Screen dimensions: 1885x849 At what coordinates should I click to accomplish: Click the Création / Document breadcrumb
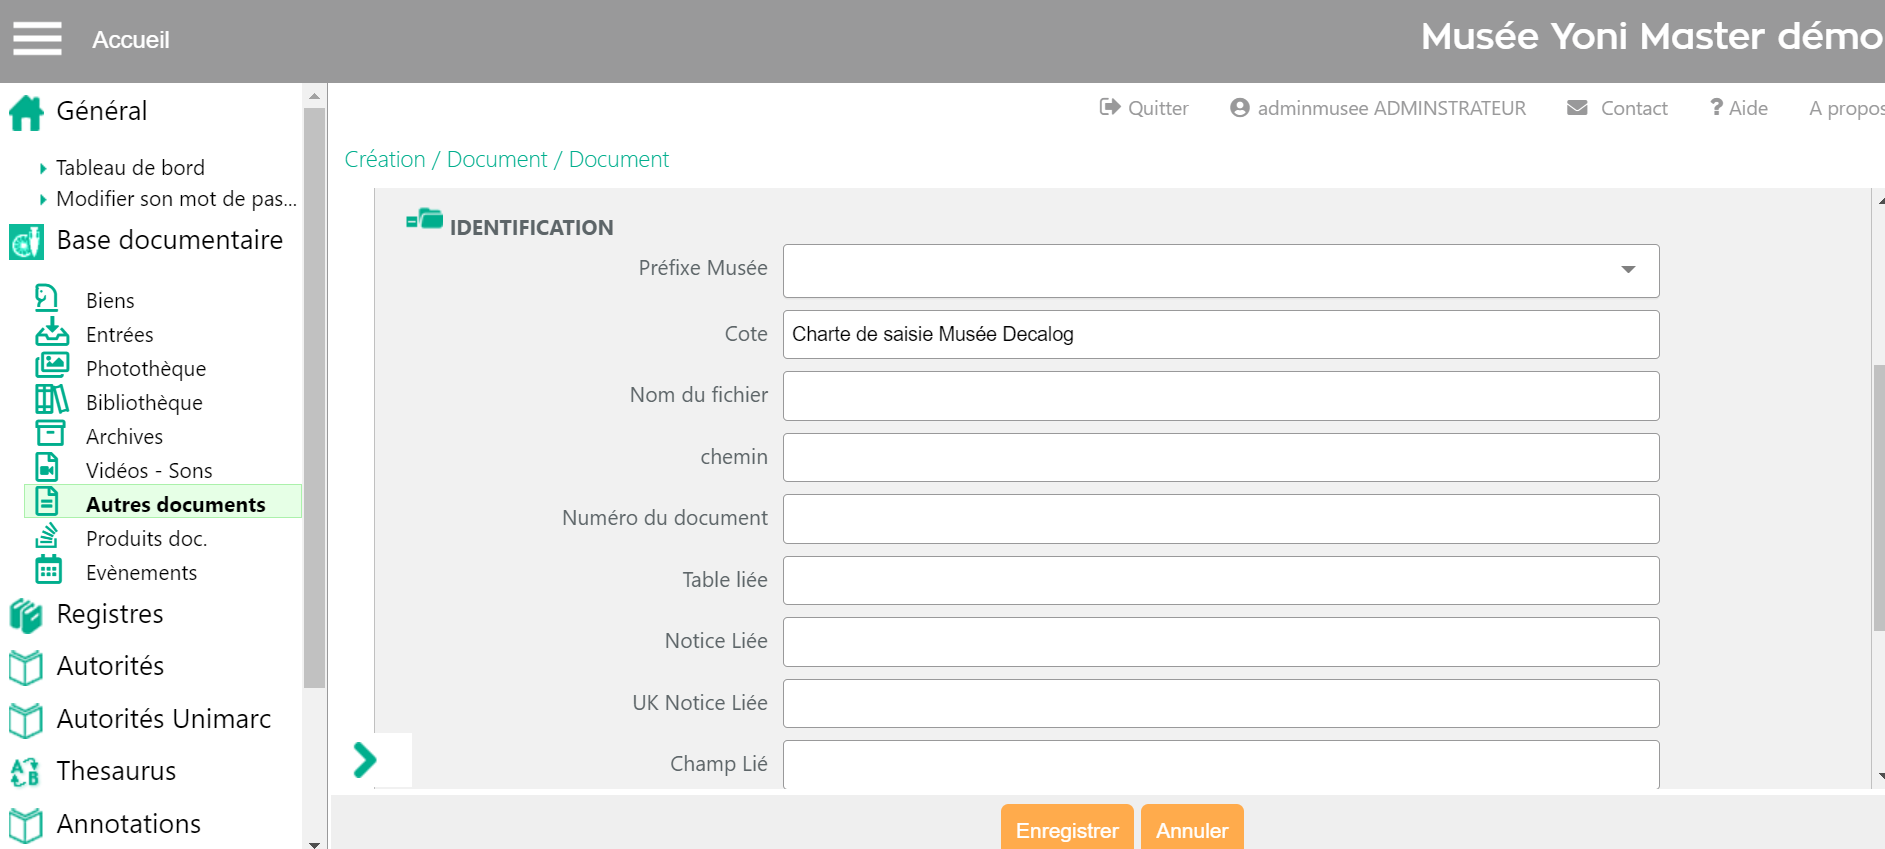[446, 159]
